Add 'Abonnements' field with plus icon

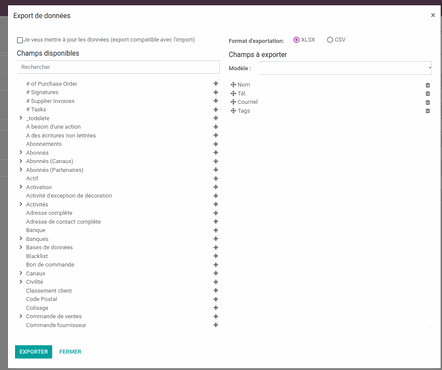pyautogui.click(x=216, y=144)
